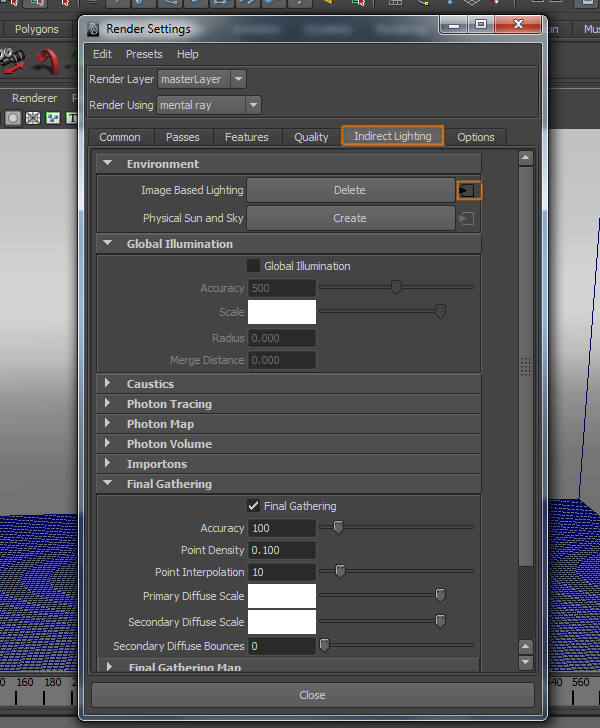Image resolution: width=600 pixels, height=728 pixels.
Task: Click the Primary Diffuse Scale white swatch
Action: pyautogui.click(x=282, y=596)
